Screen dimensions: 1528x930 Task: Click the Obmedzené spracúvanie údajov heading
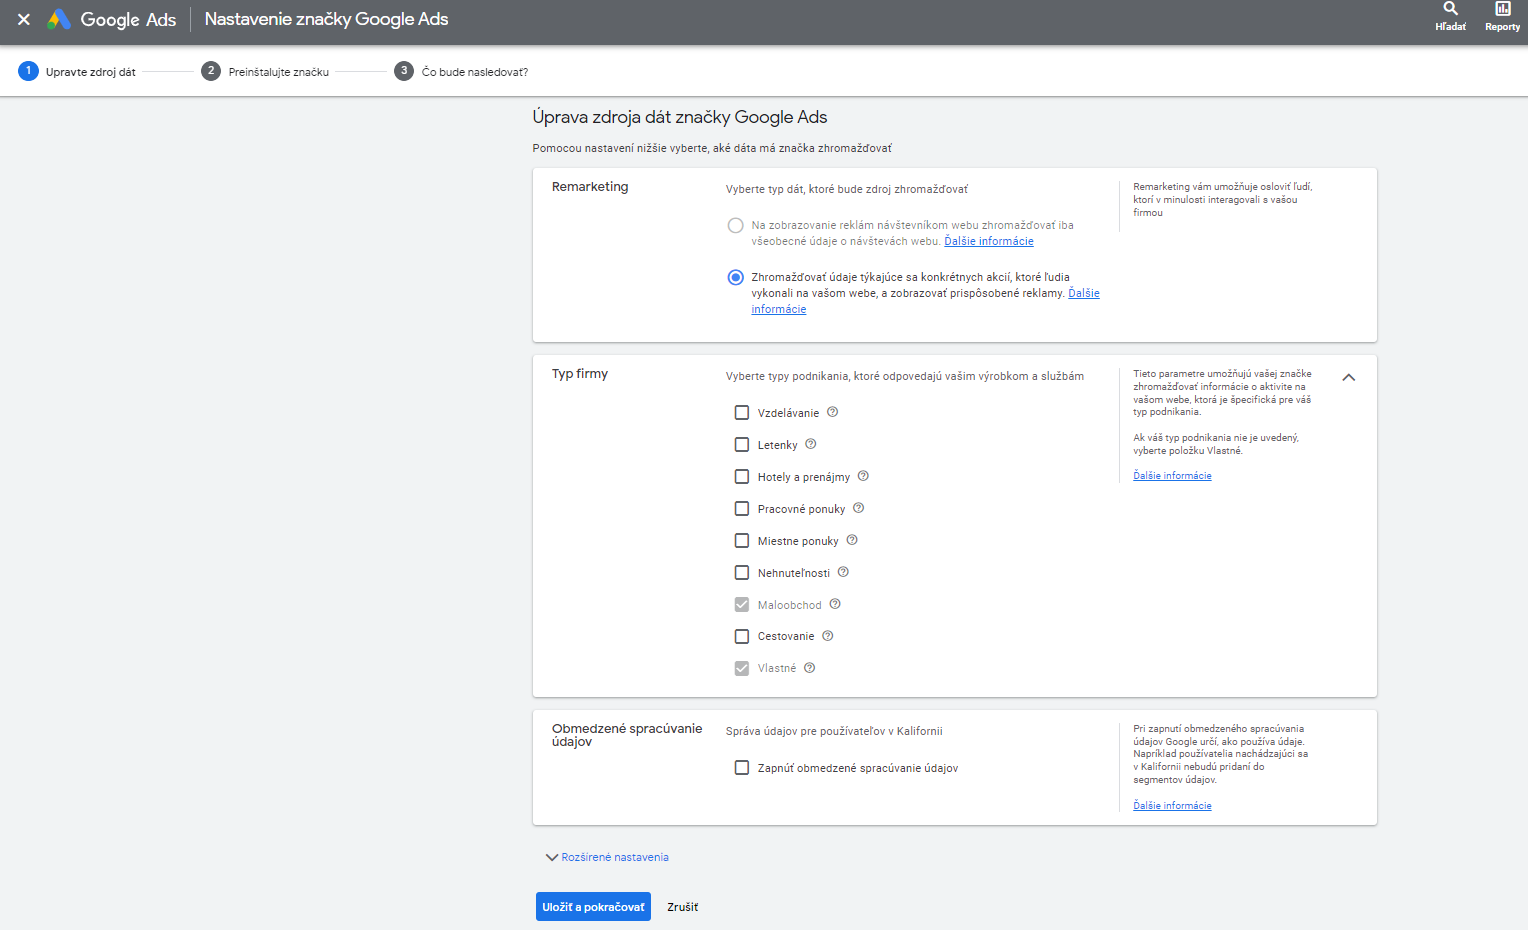click(627, 735)
